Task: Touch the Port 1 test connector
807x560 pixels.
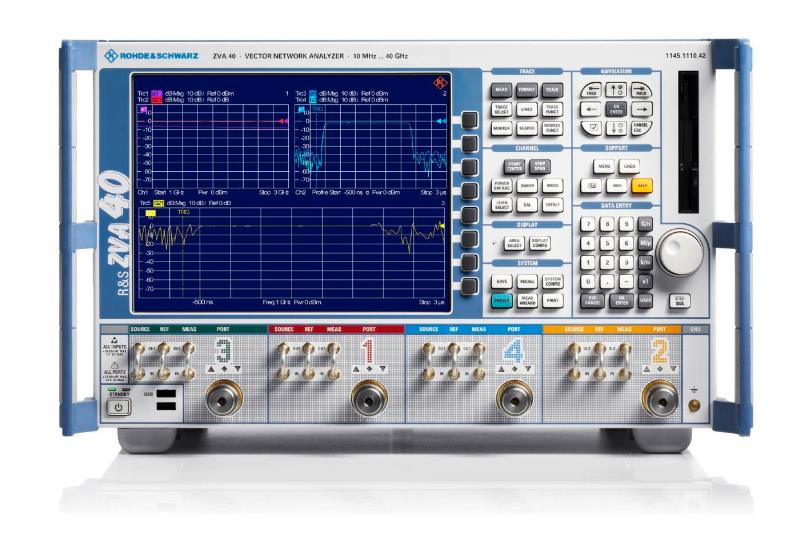Action: [x=369, y=398]
